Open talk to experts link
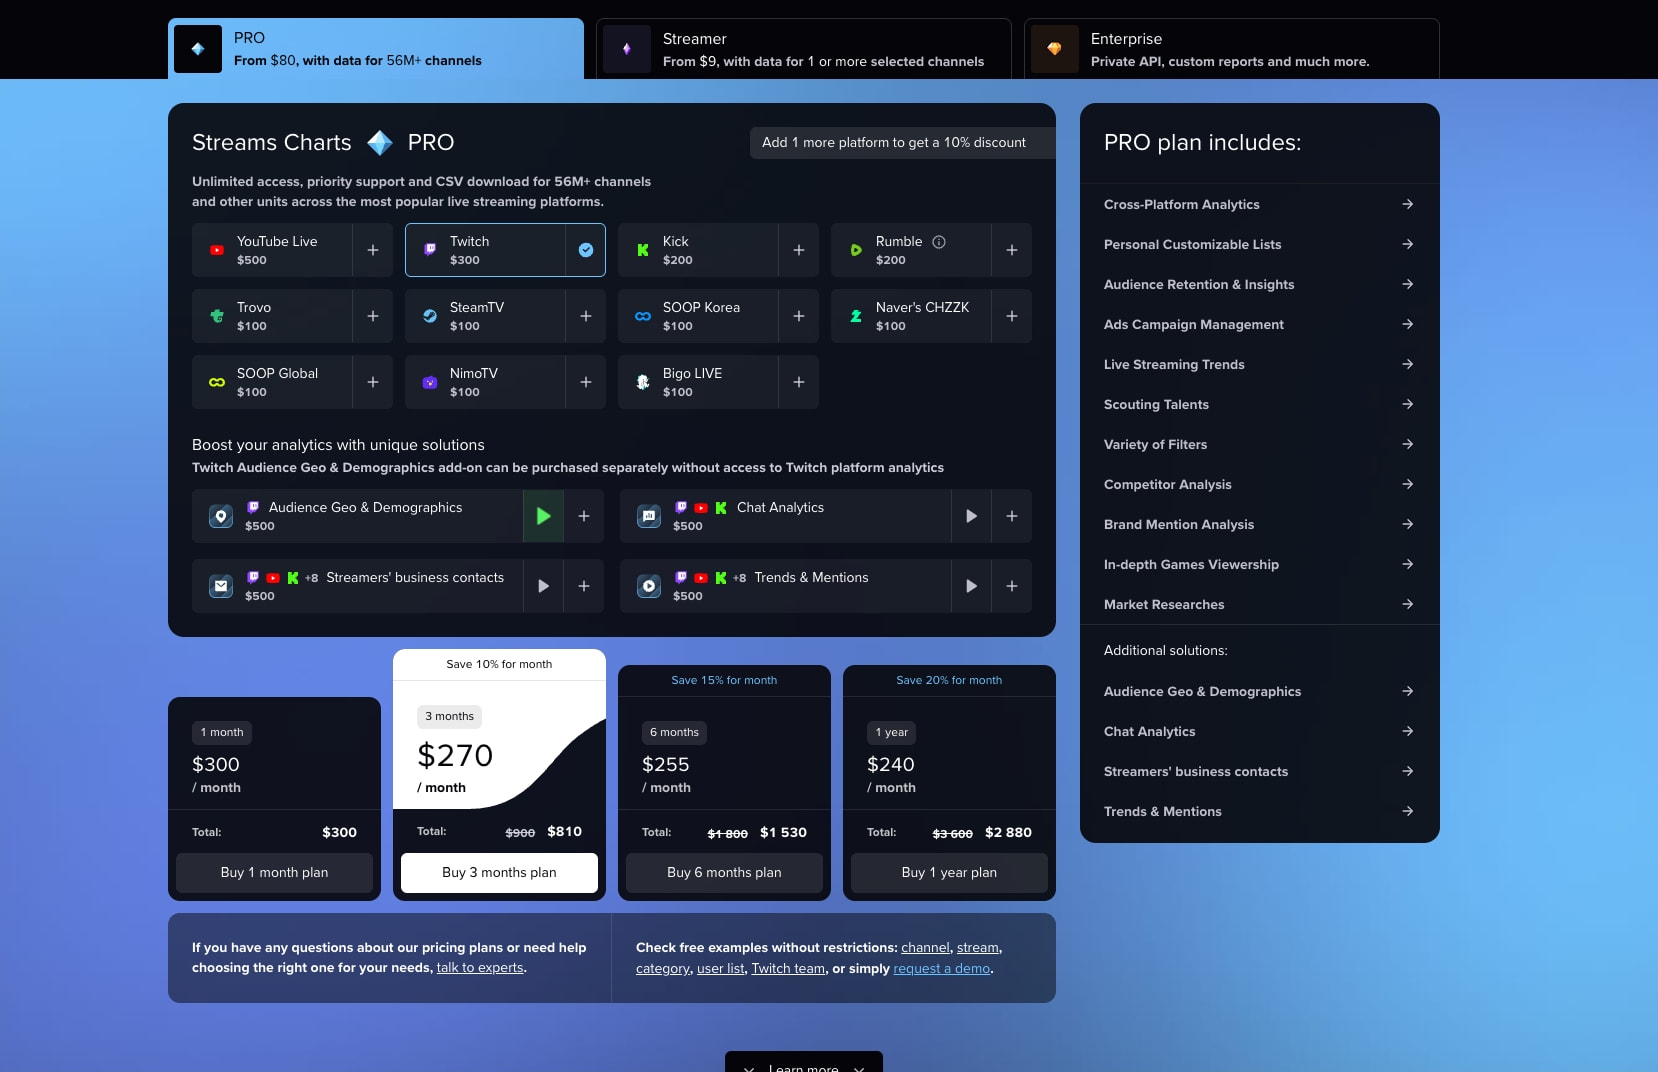 pyautogui.click(x=480, y=968)
